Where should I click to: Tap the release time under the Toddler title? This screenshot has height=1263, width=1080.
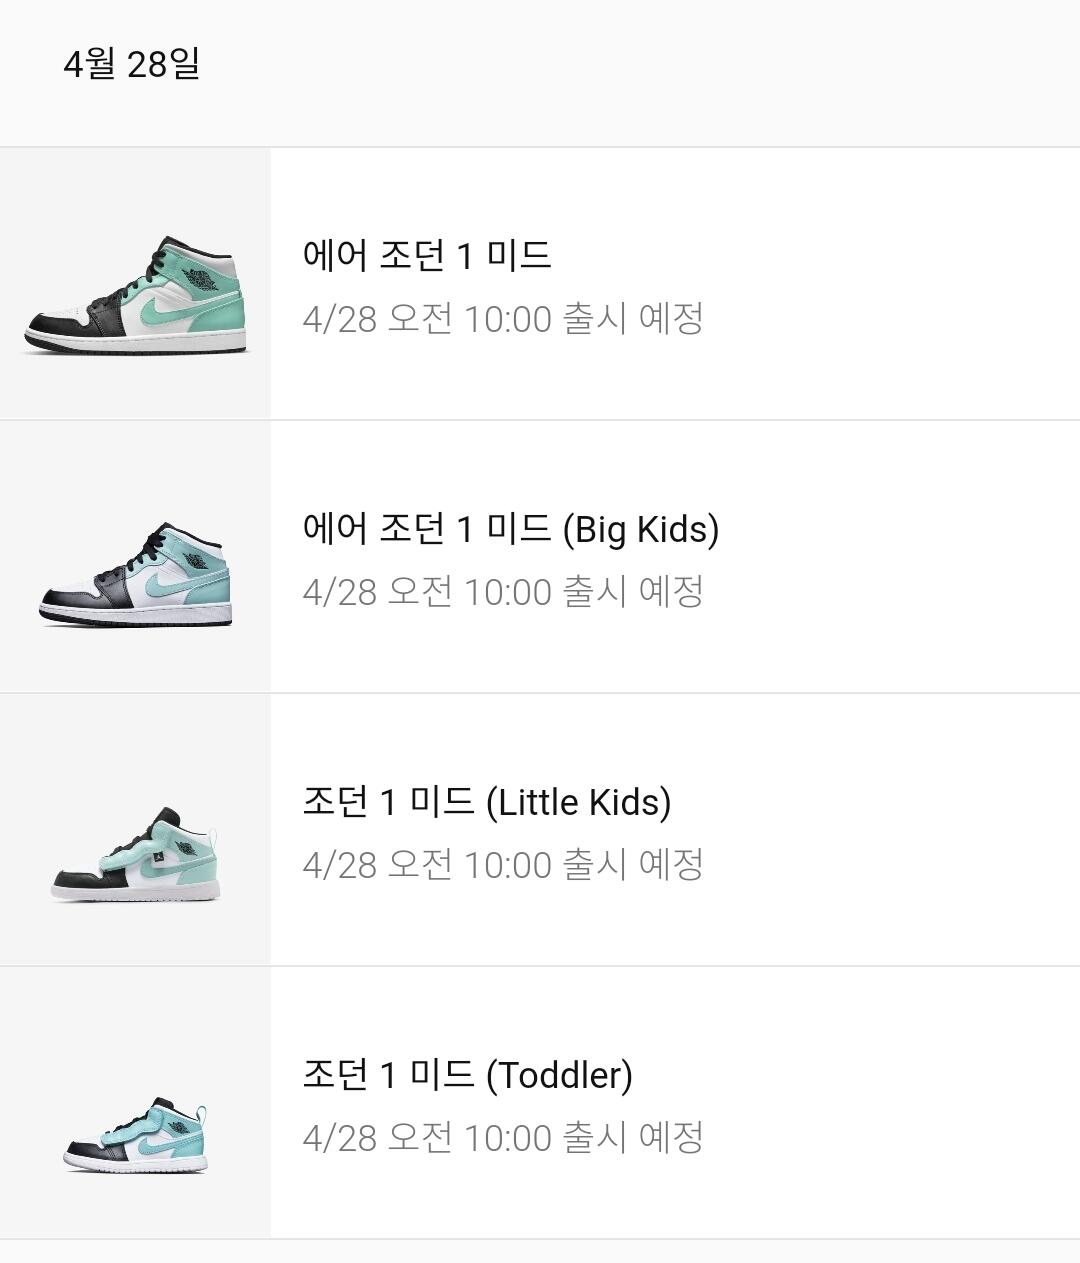(x=503, y=1138)
